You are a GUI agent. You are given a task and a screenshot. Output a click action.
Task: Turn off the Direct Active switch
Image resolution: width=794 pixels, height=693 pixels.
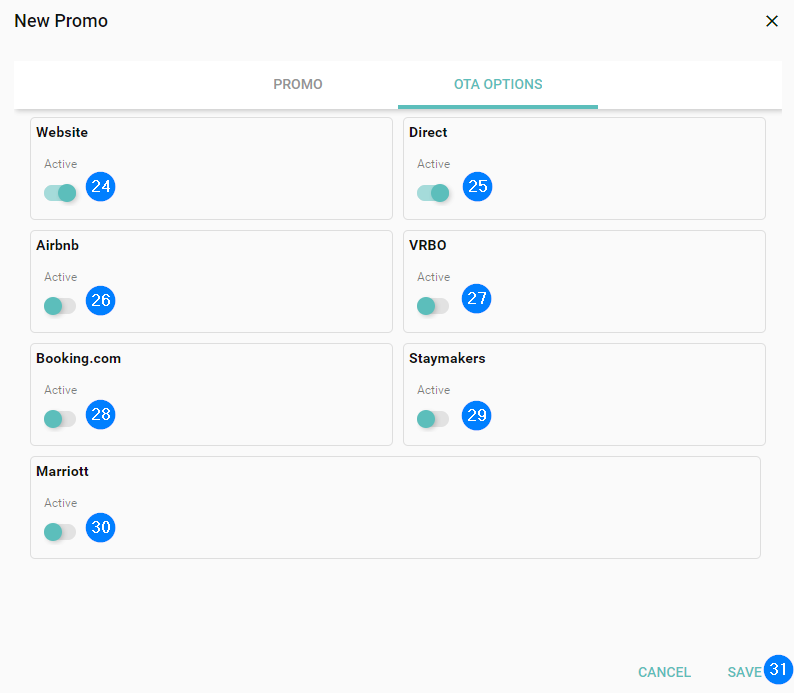pos(433,193)
